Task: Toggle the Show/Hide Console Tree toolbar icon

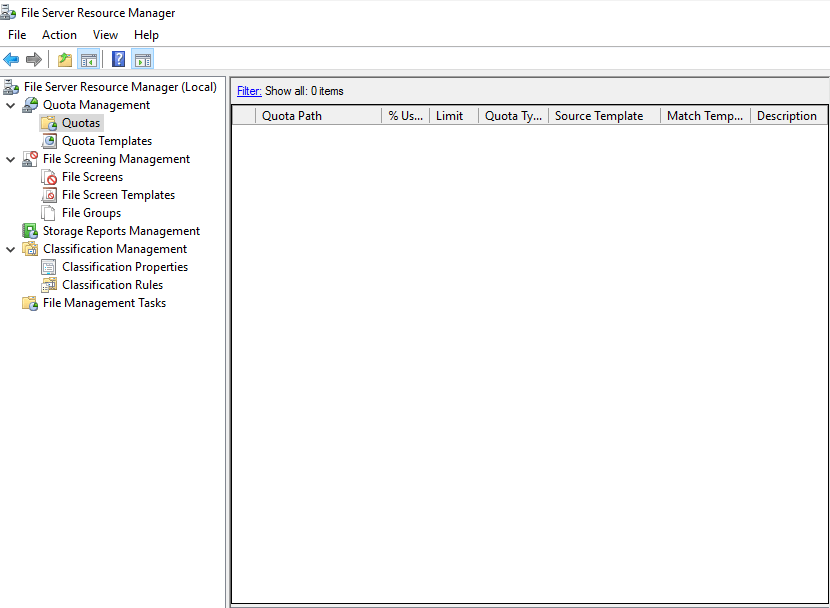Action: point(89,59)
